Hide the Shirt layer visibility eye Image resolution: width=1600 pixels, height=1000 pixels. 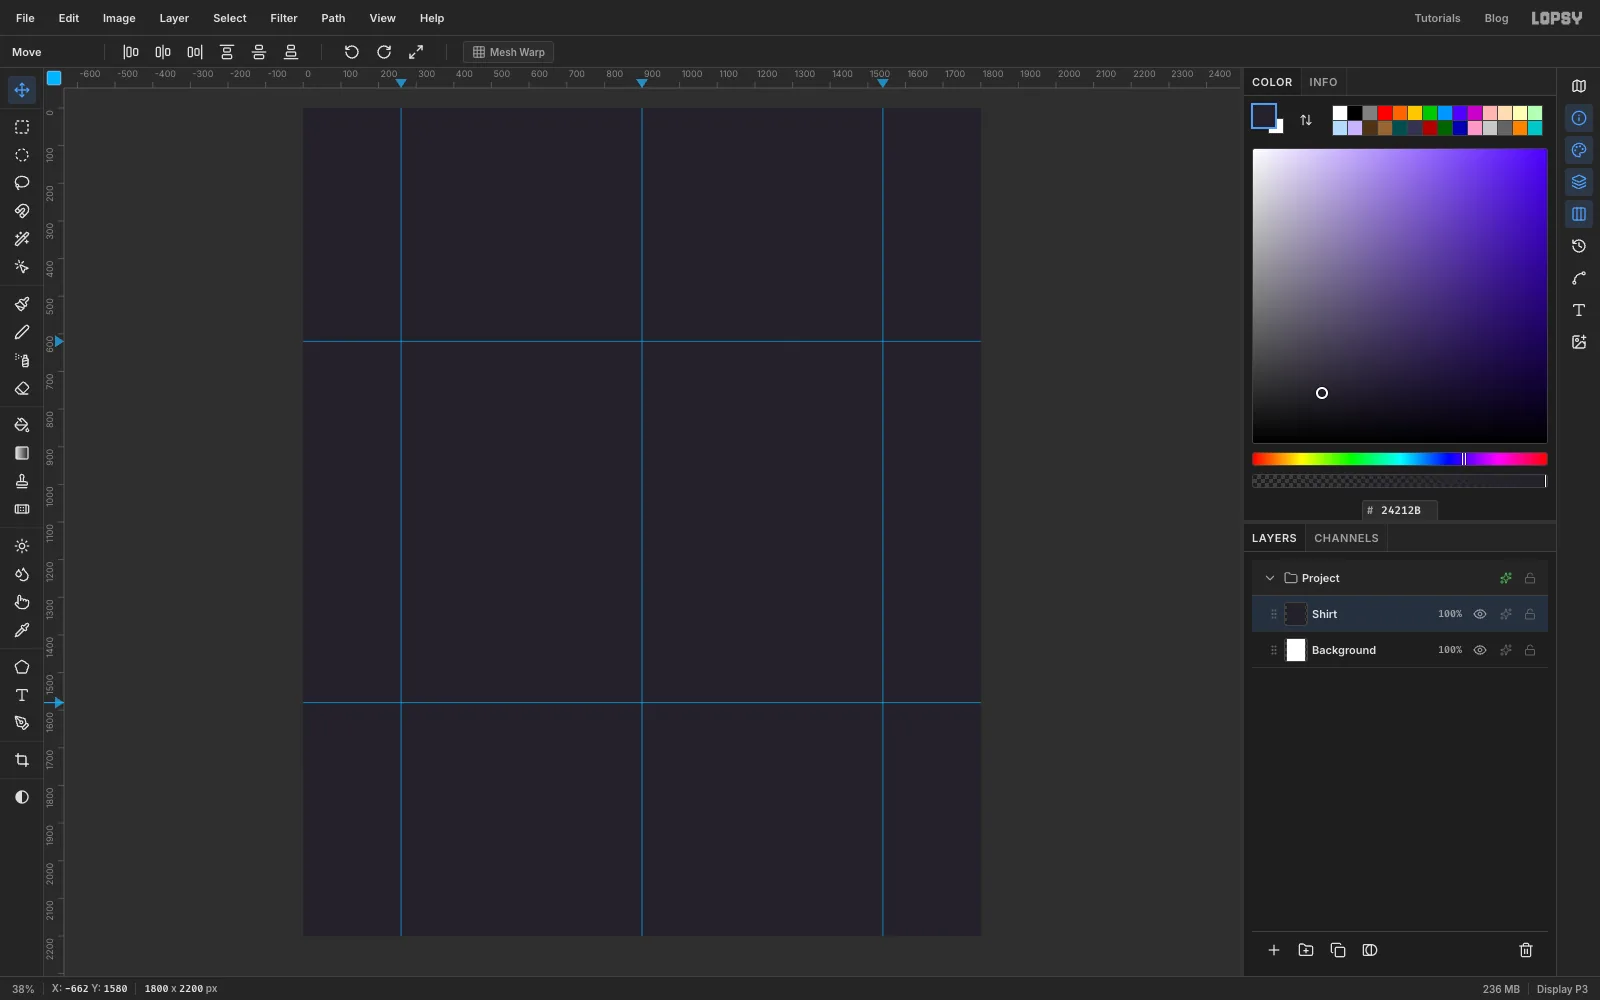(x=1480, y=614)
